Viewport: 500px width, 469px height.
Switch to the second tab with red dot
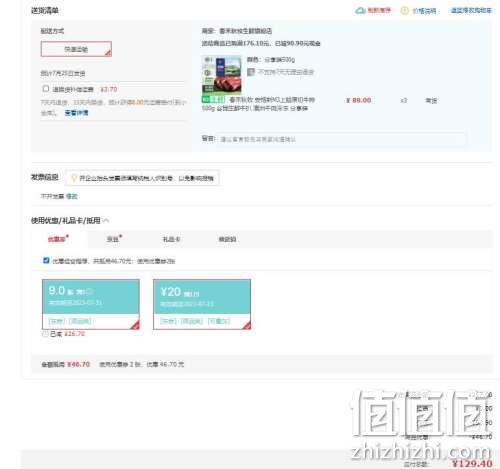click(x=114, y=239)
